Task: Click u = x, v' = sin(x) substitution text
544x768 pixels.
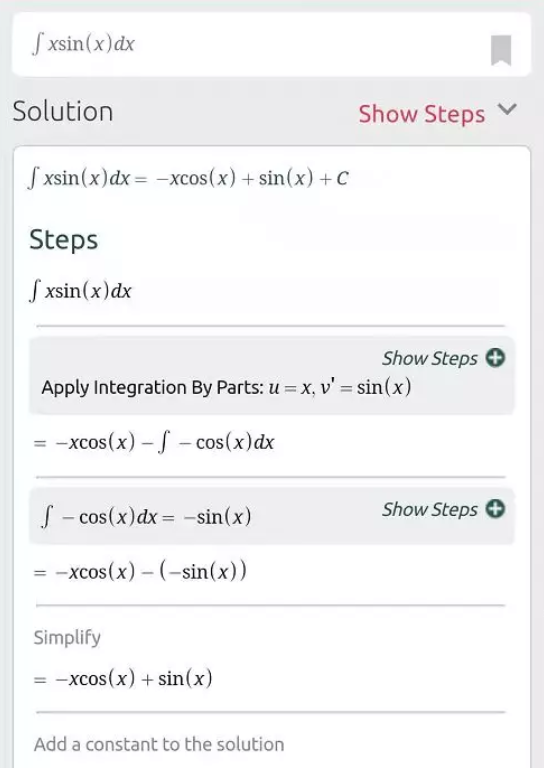Action: click(x=339, y=387)
